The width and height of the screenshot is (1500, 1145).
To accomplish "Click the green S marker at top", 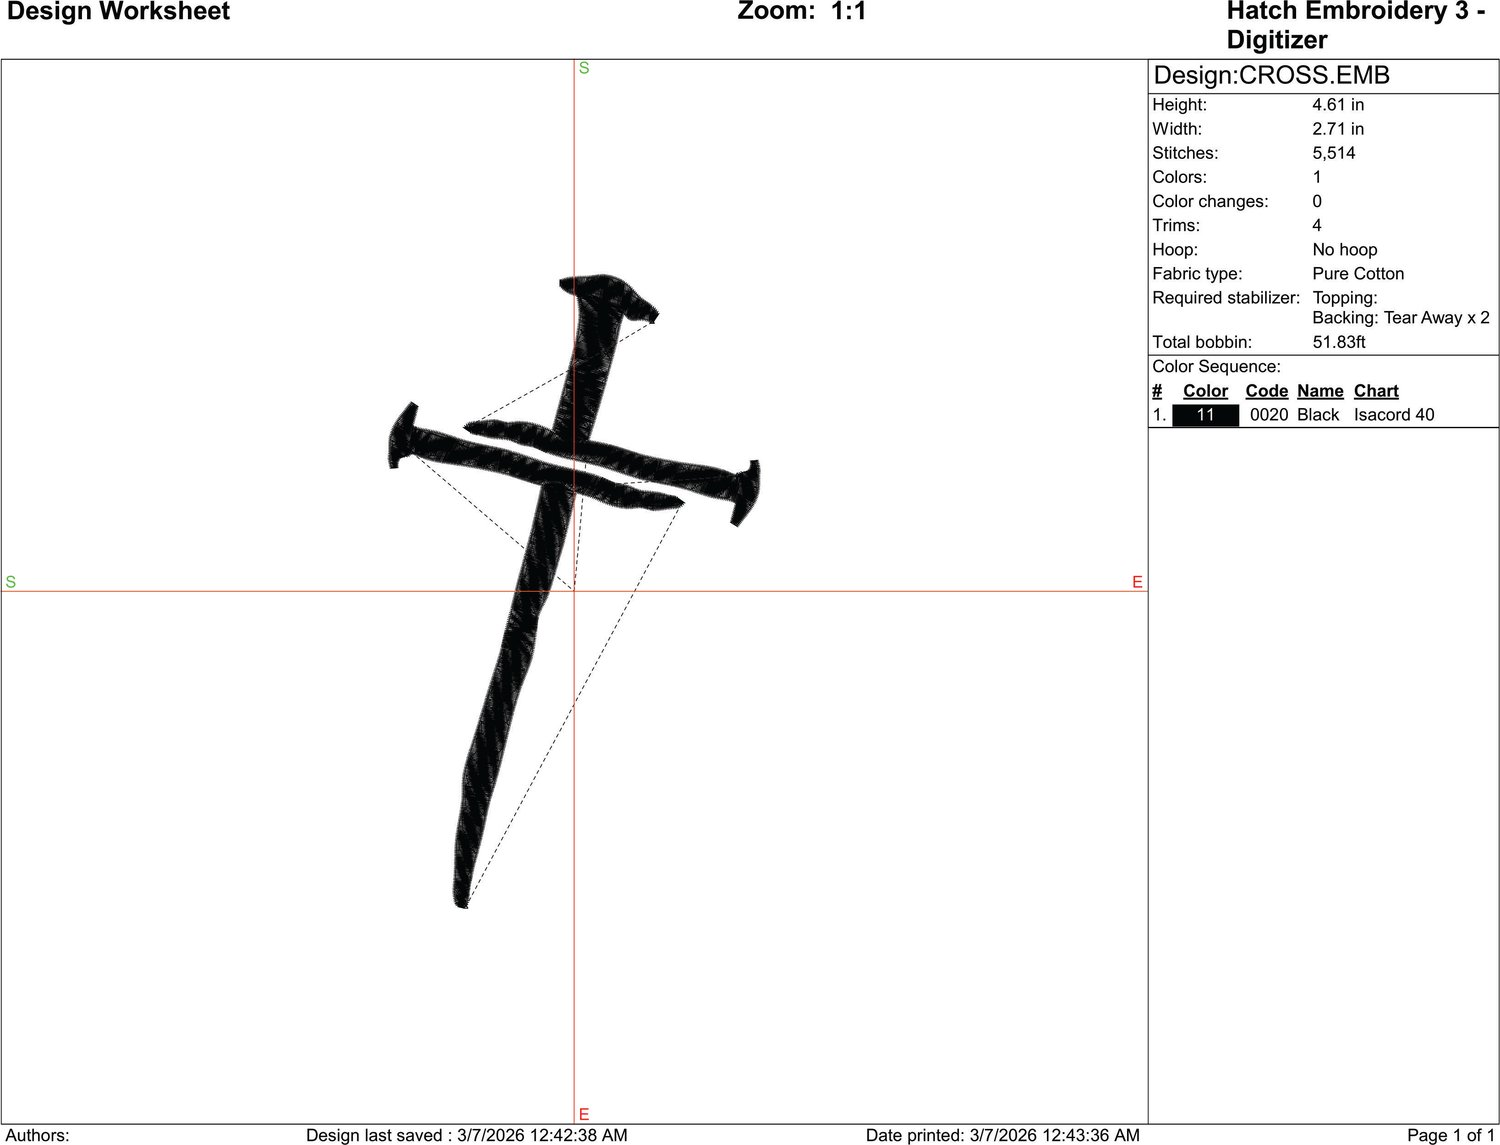I will tap(584, 68).
